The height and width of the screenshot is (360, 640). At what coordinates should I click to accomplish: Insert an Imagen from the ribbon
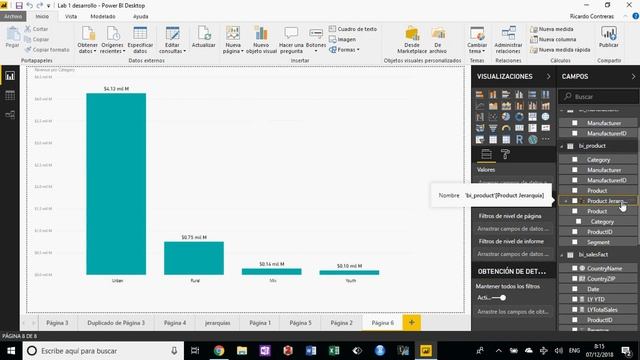pos(342,39)
